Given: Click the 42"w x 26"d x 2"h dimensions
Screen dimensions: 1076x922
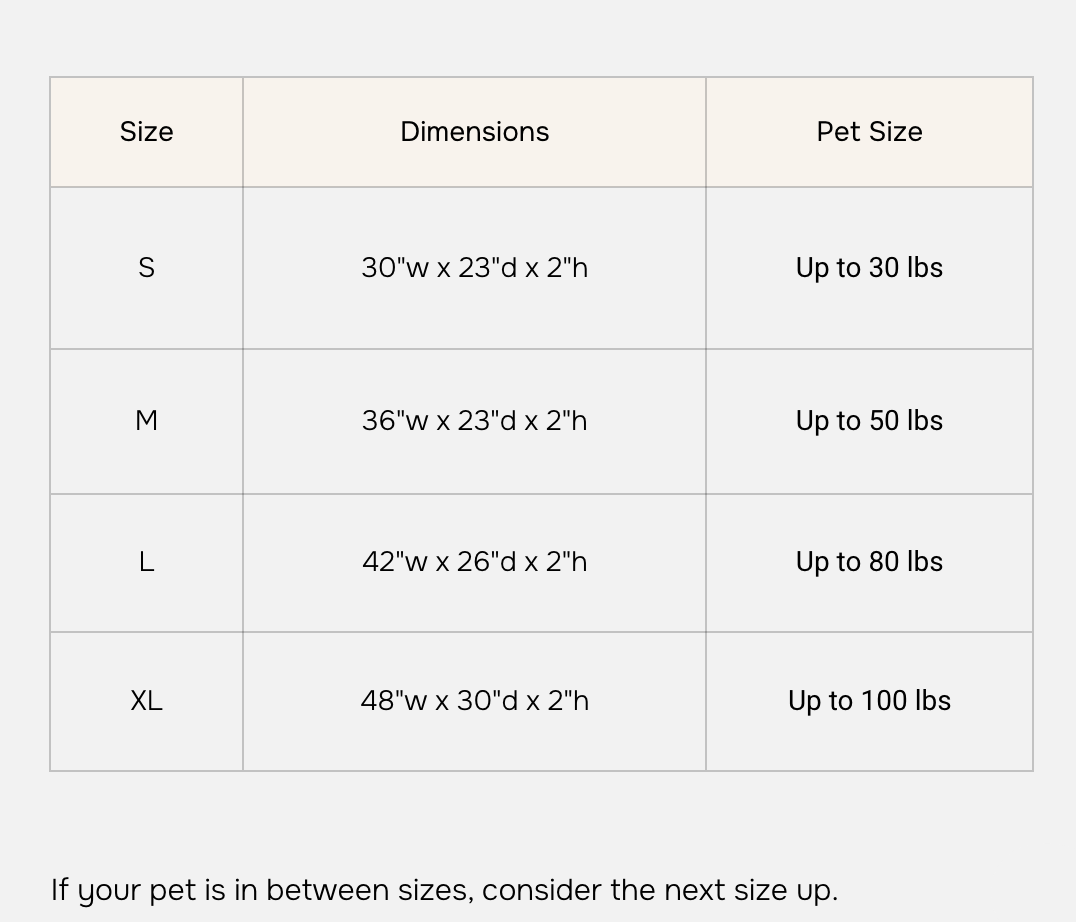Looking at the screenshot, I should 474,562.
